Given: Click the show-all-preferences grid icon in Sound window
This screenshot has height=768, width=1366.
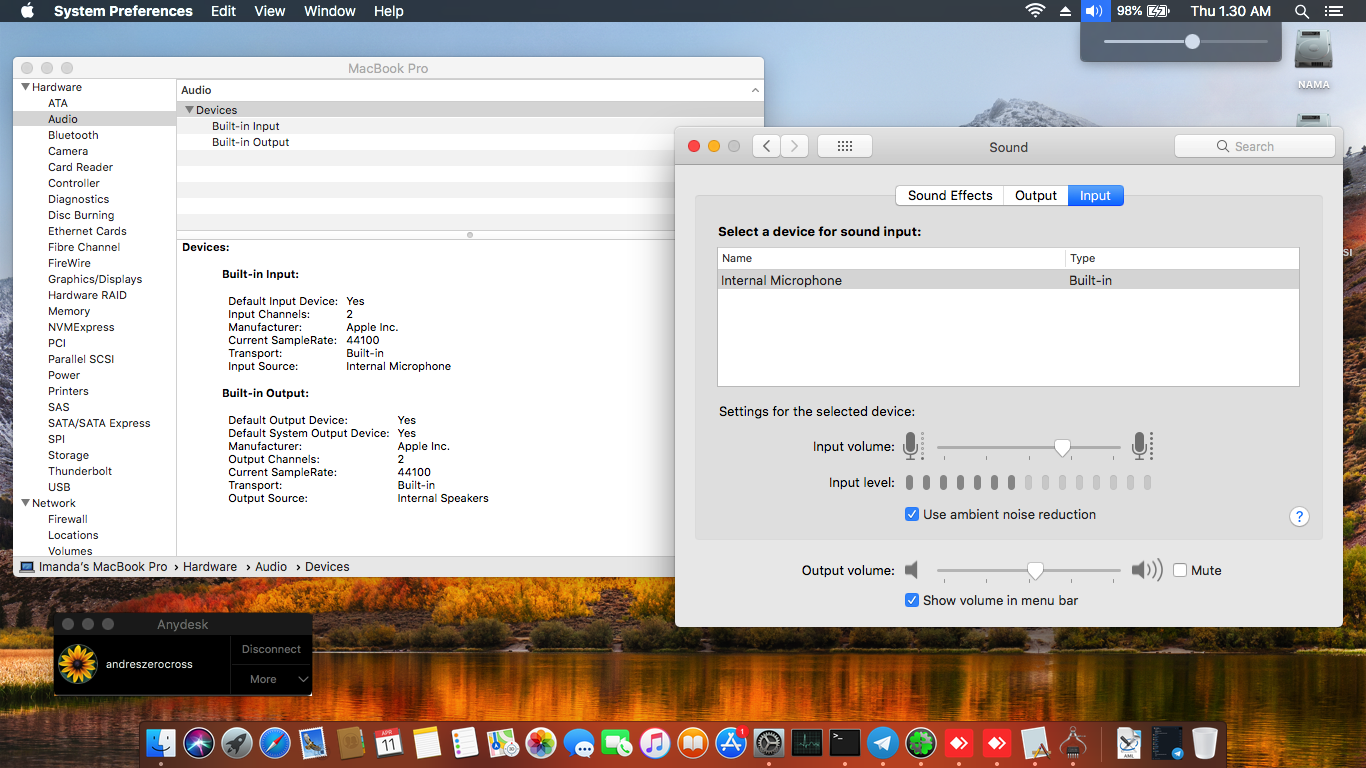Looking at the screenshot, I should (844, 145).
